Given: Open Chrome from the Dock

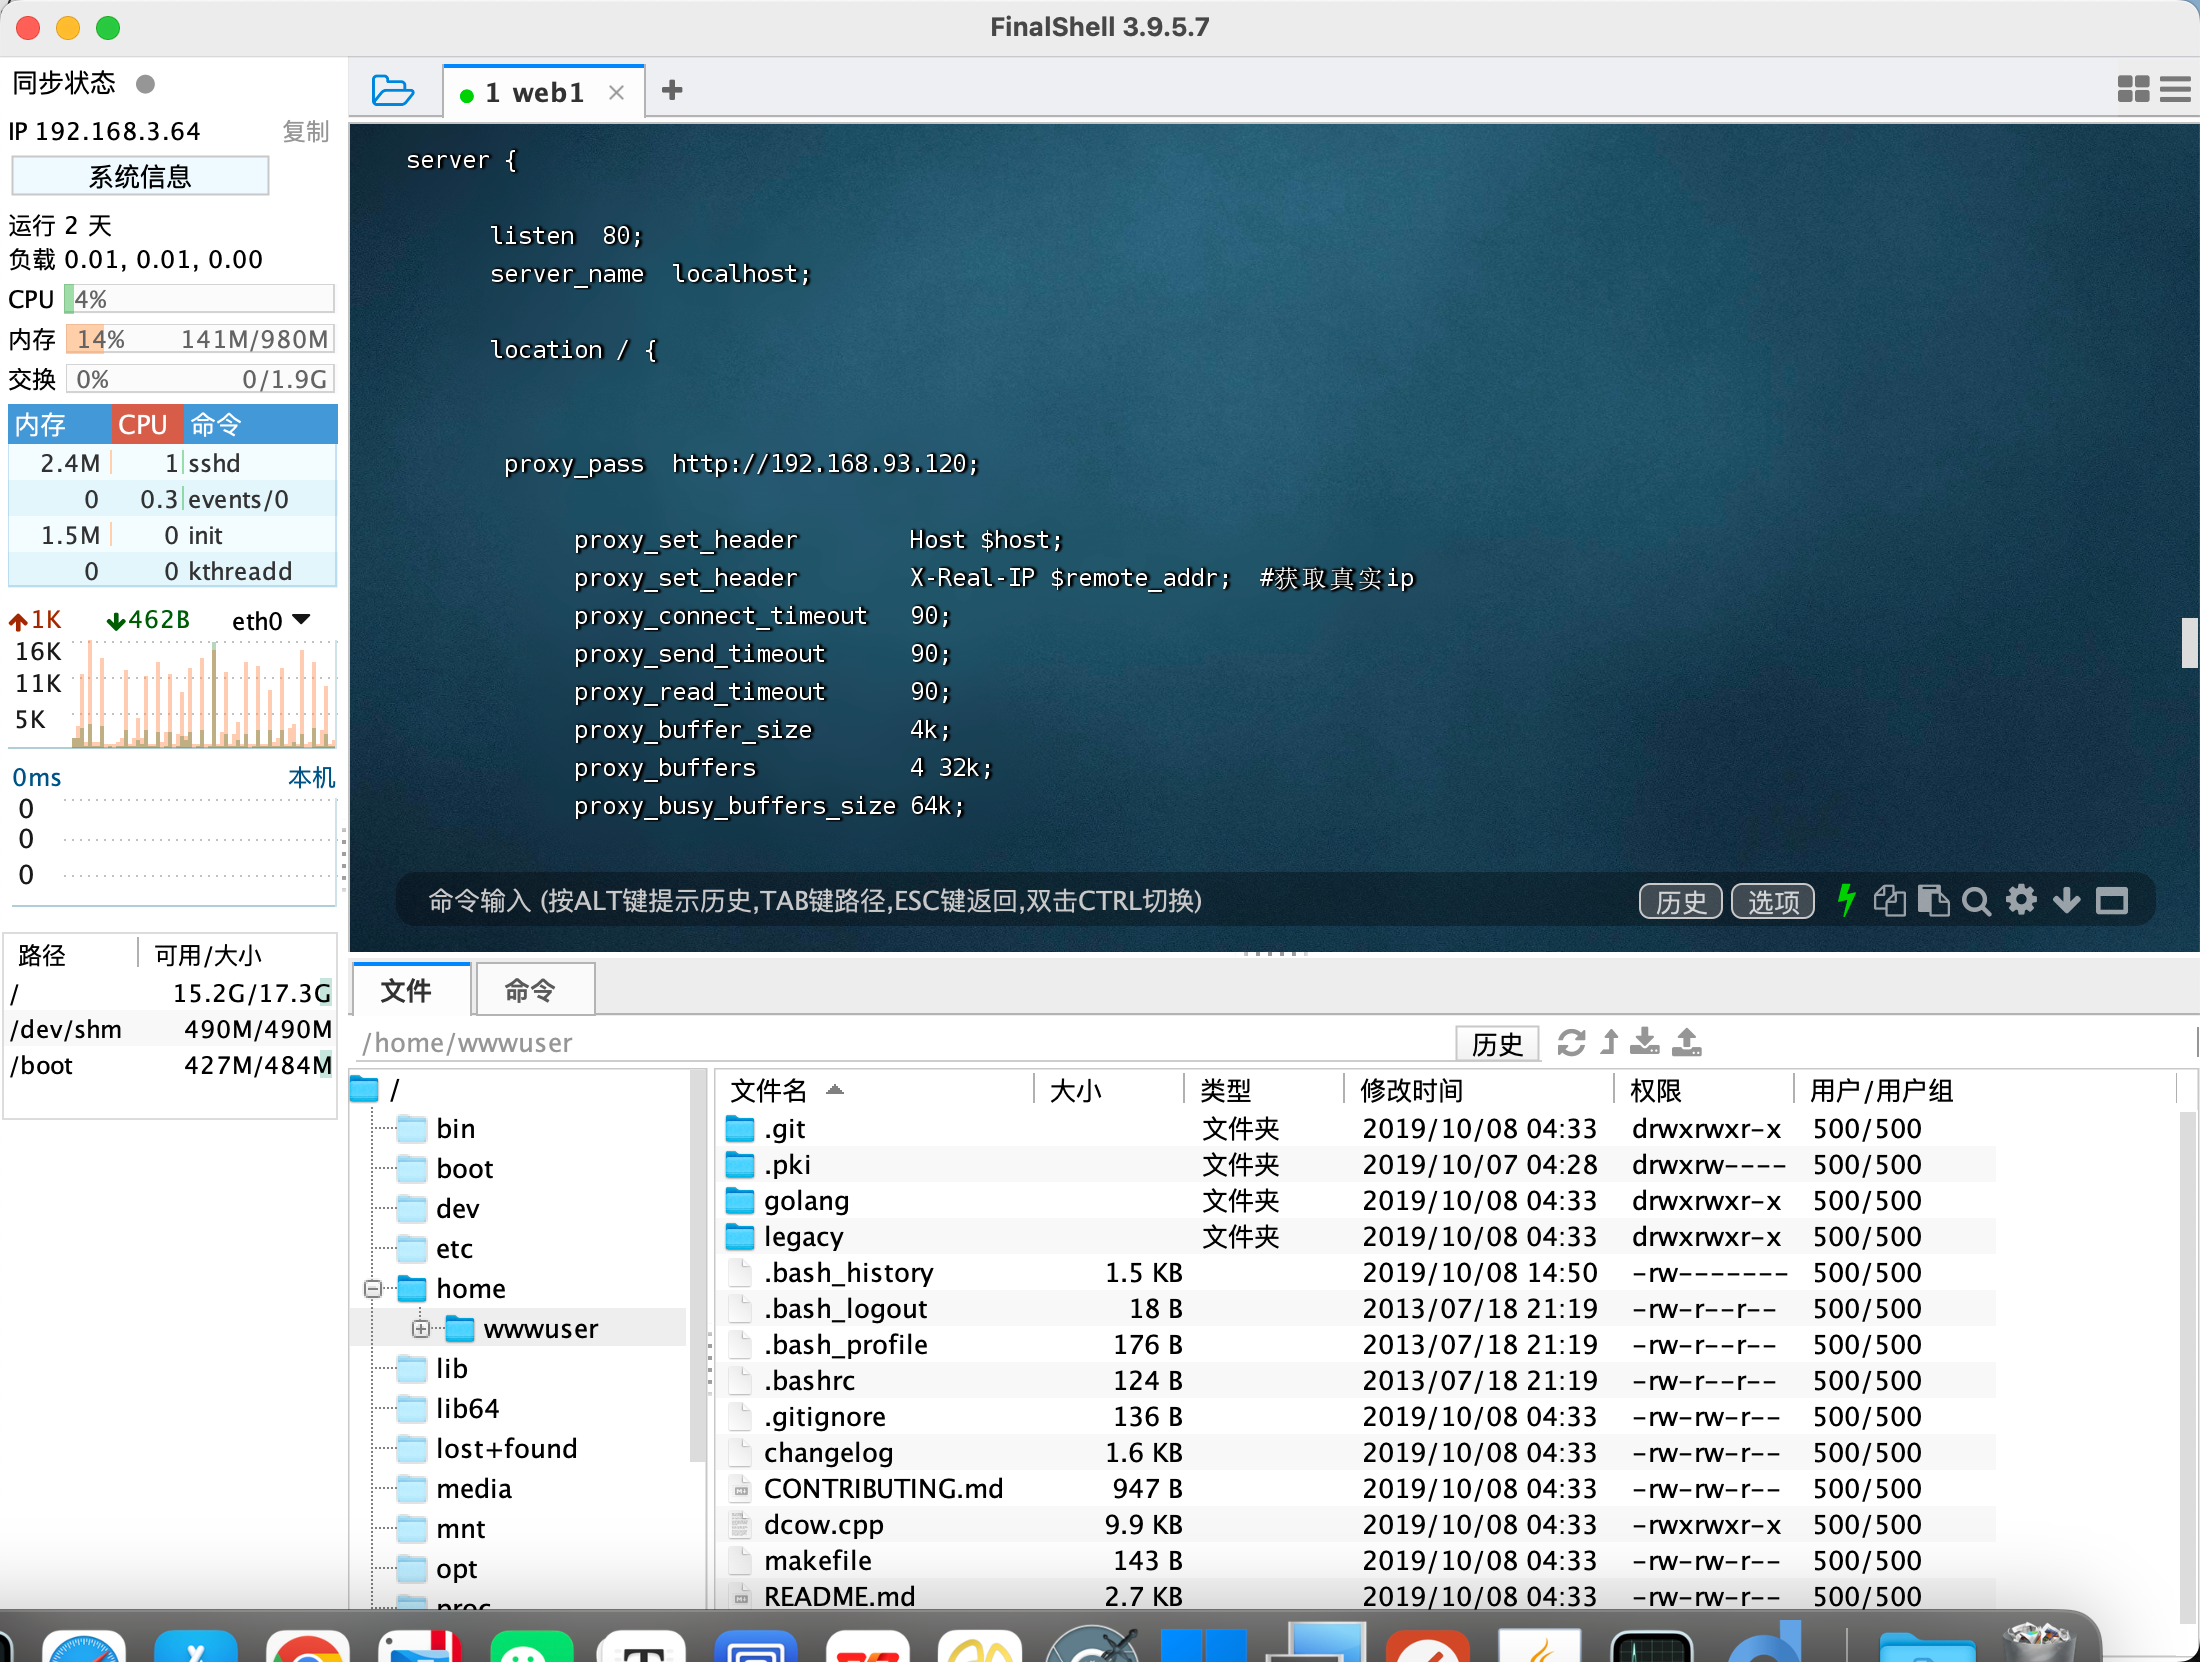Looking at the screenshot, I should pyautogui.click(x=308, y=1645).
